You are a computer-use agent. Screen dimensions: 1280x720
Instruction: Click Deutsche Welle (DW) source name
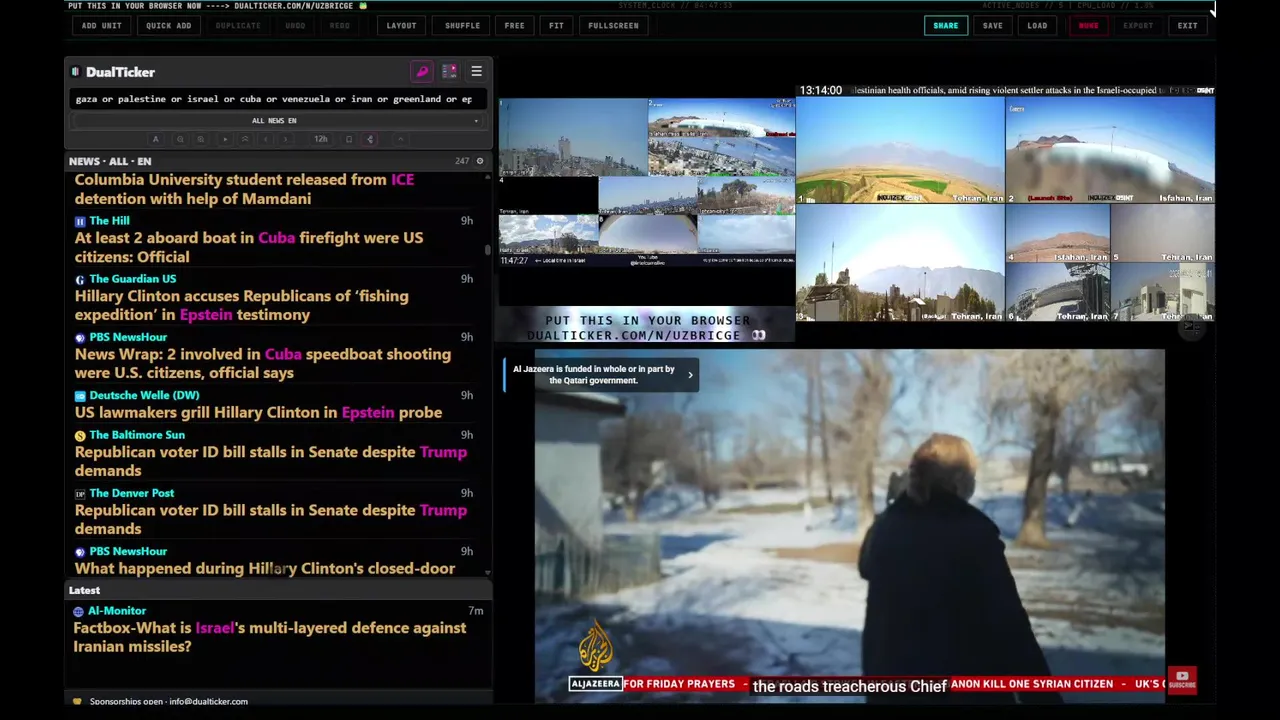(x=144, y=395)
